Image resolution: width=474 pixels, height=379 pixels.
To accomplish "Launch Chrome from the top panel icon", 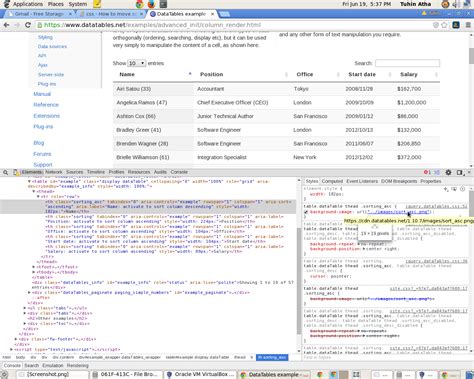I will coord(140,4).
